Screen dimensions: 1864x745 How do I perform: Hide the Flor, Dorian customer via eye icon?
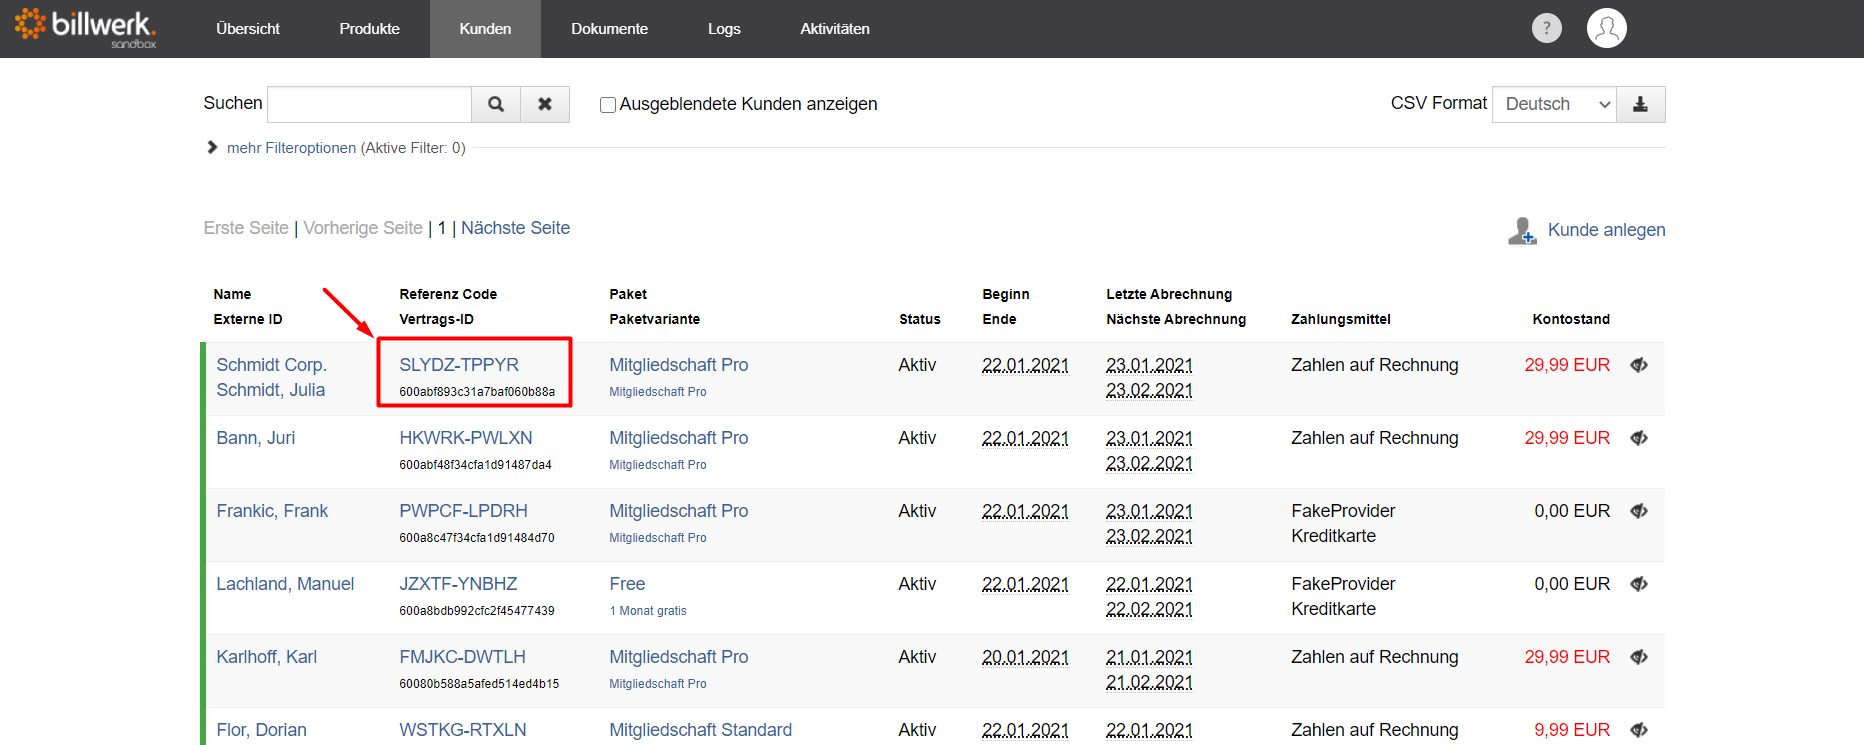(1639, 730)
